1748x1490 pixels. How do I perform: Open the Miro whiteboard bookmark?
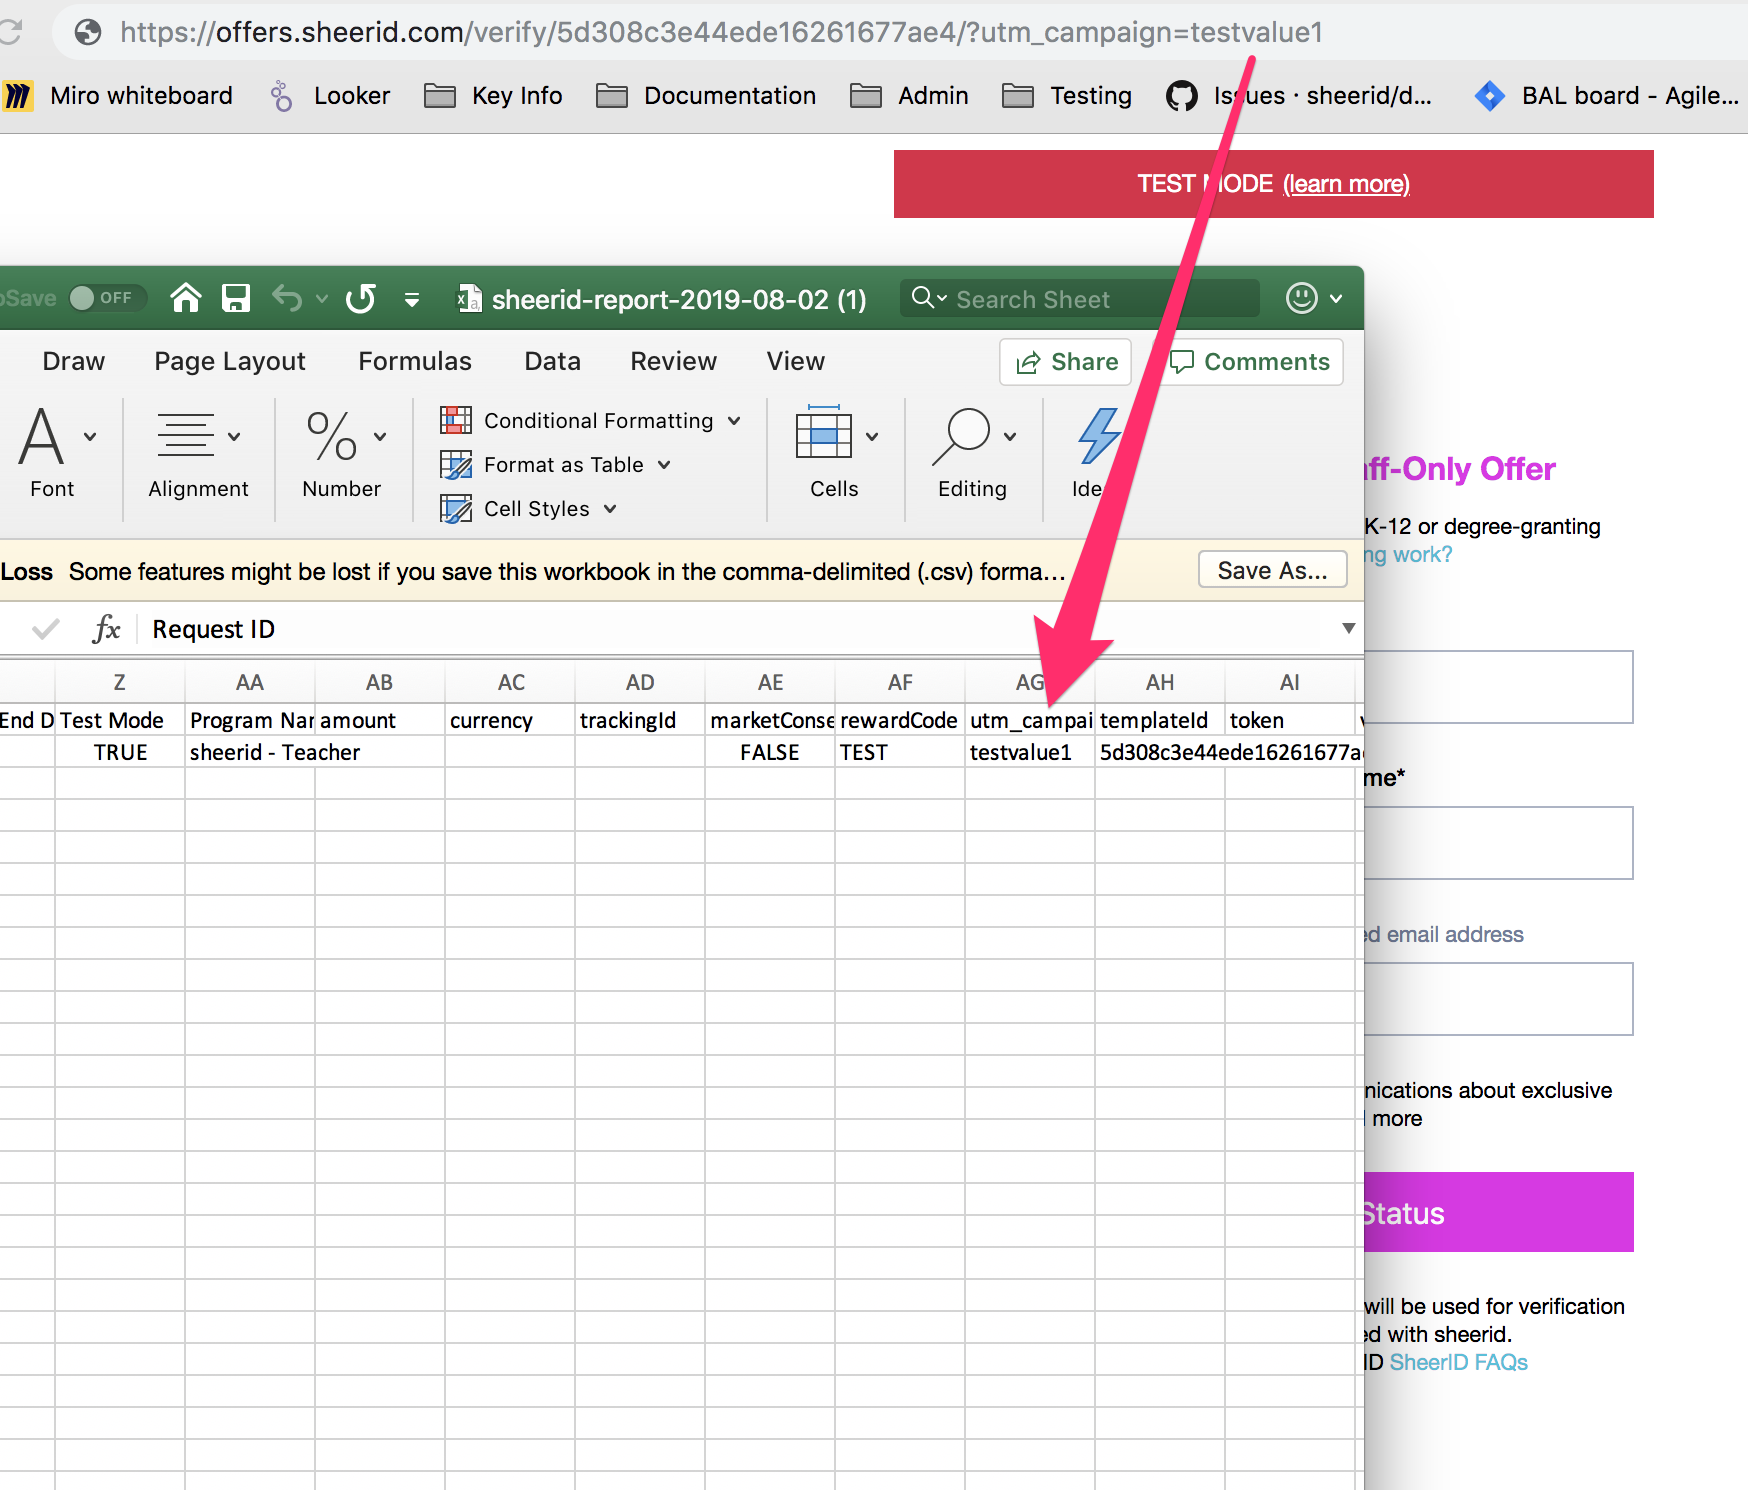tap(118, 95)
